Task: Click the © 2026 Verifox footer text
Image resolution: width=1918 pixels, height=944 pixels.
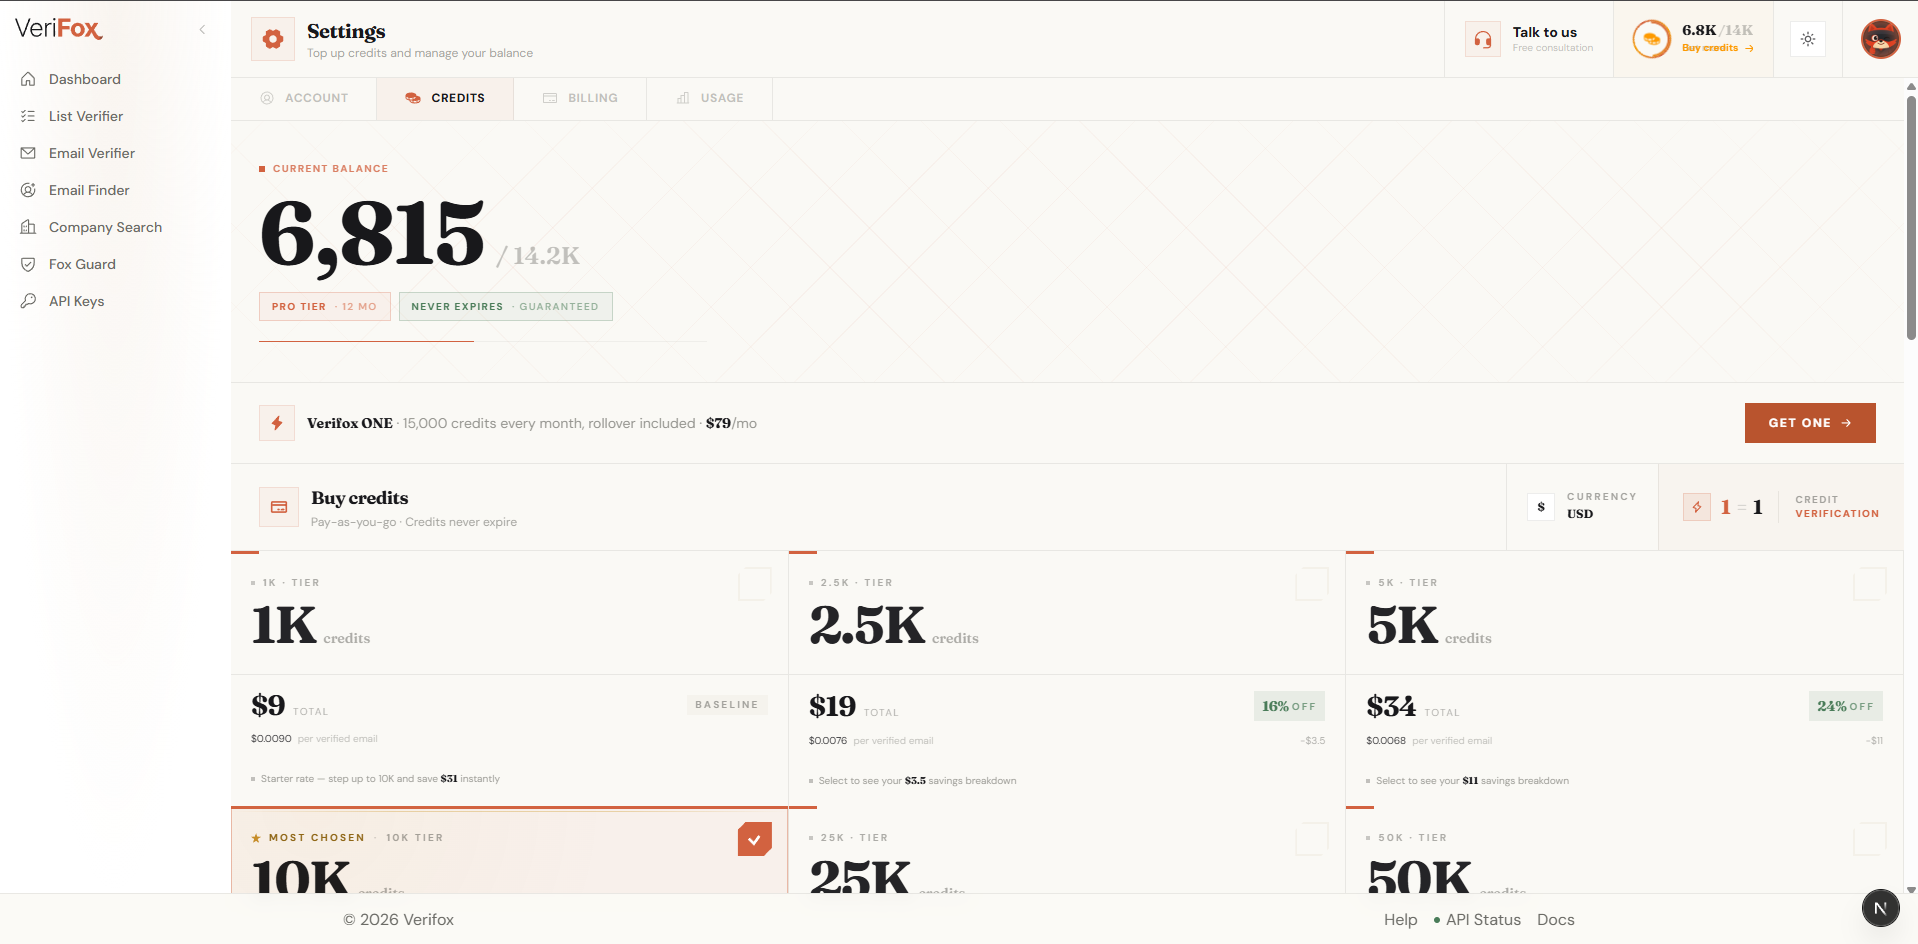Action: 399,920
